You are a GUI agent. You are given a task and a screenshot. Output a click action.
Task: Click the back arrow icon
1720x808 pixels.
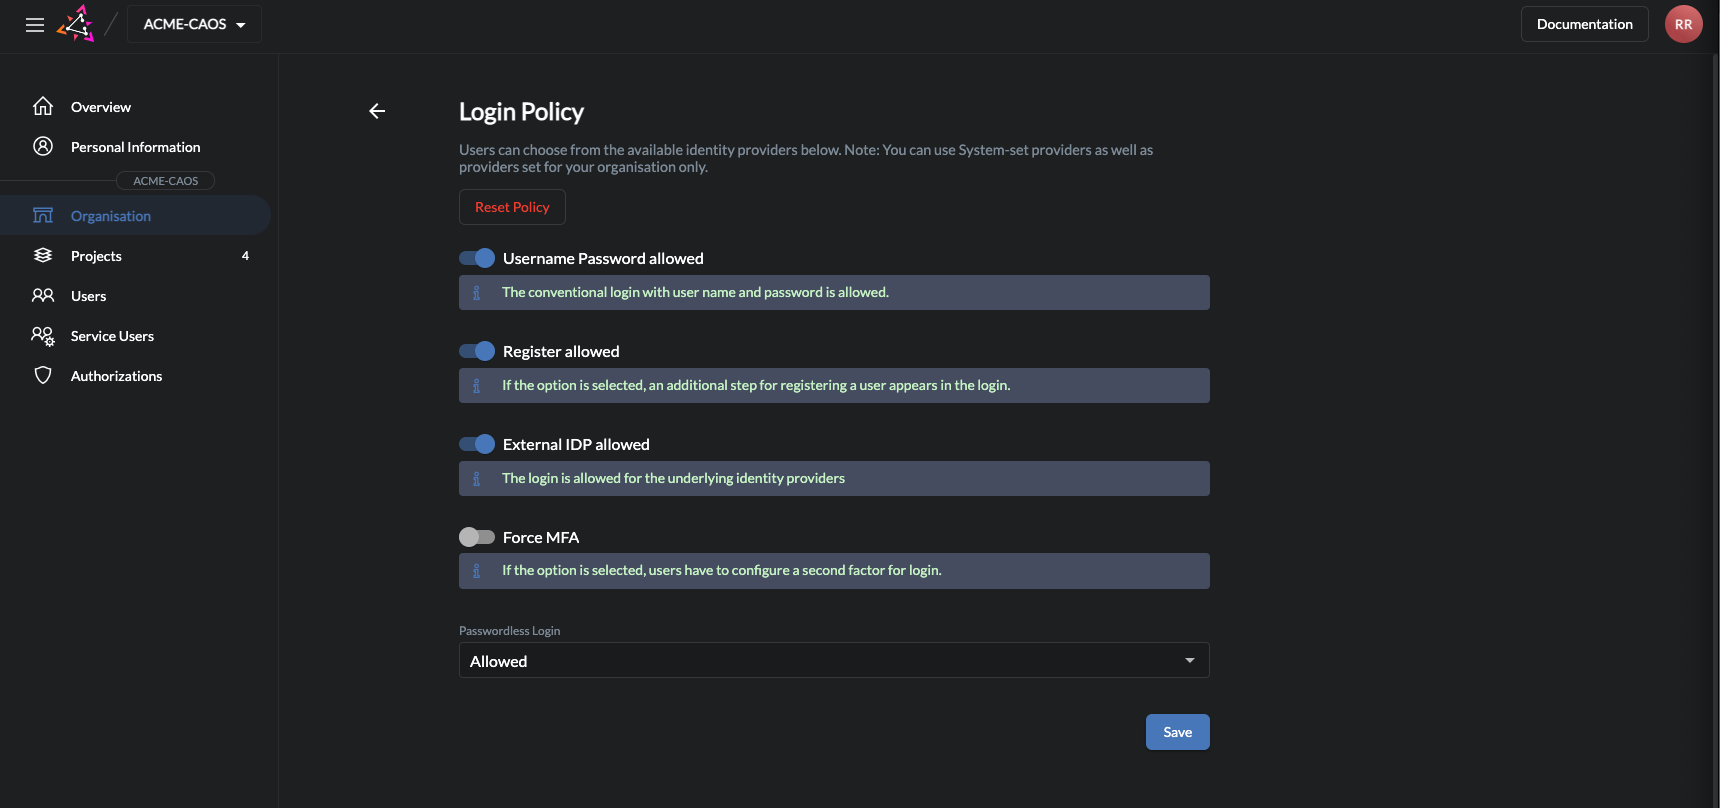pyautogui.click(x=377, y=111)
